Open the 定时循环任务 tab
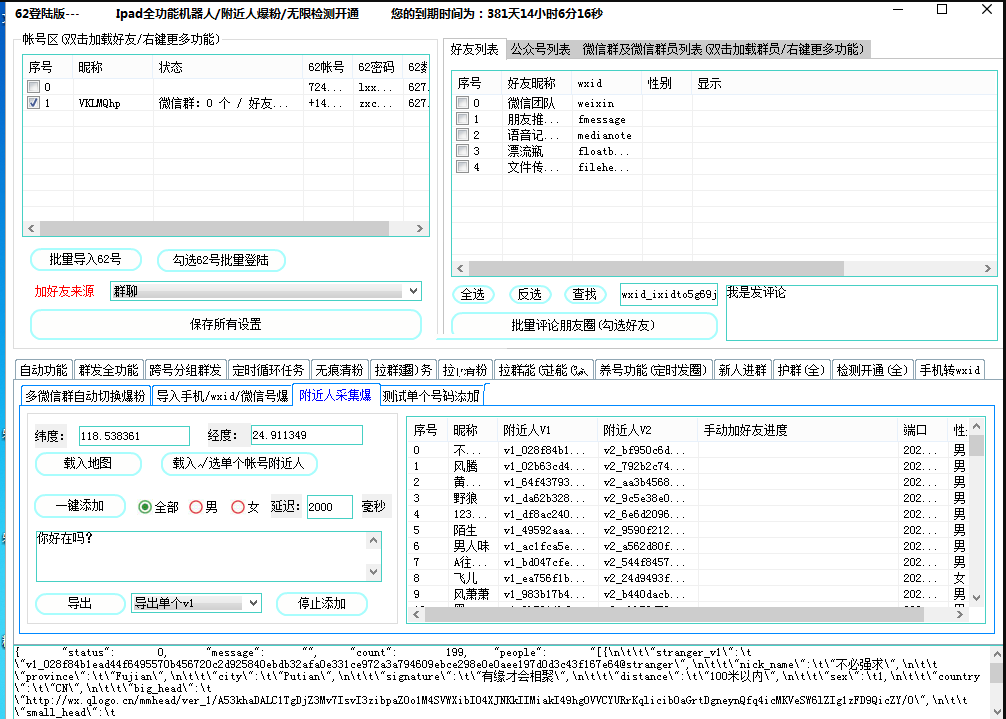Viewport: 1006px width, 719px height. pos(268,370)
